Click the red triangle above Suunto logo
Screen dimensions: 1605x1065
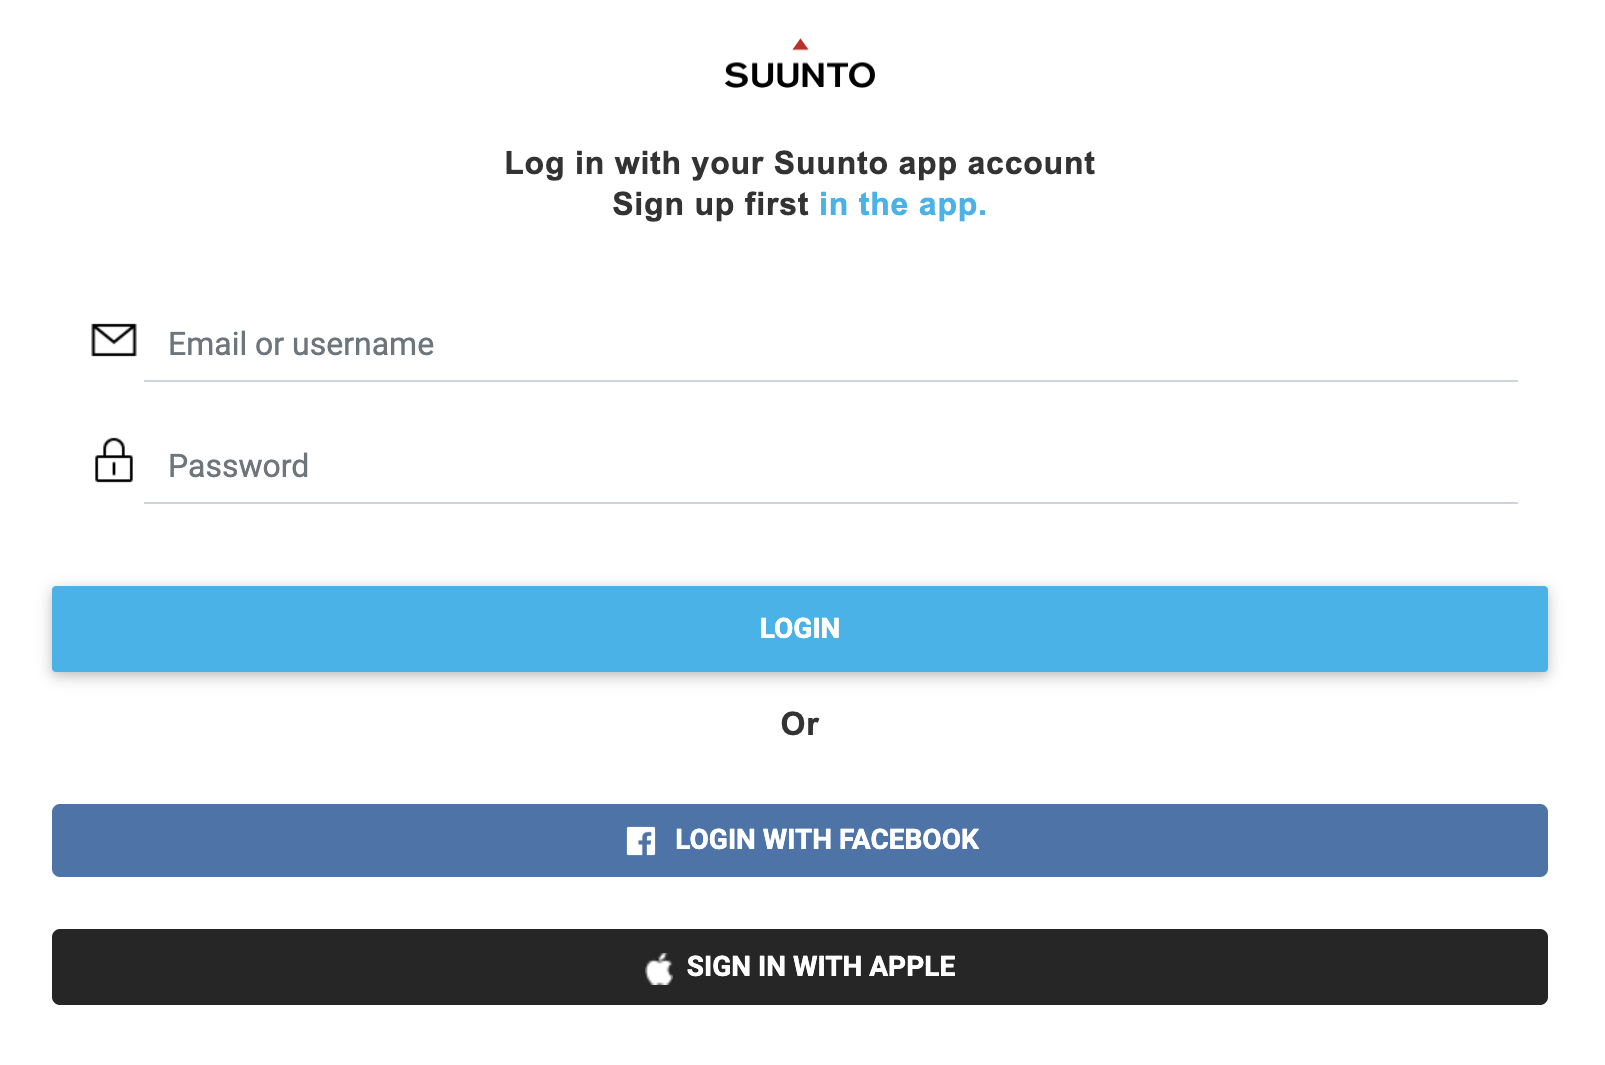click(800, 41)
